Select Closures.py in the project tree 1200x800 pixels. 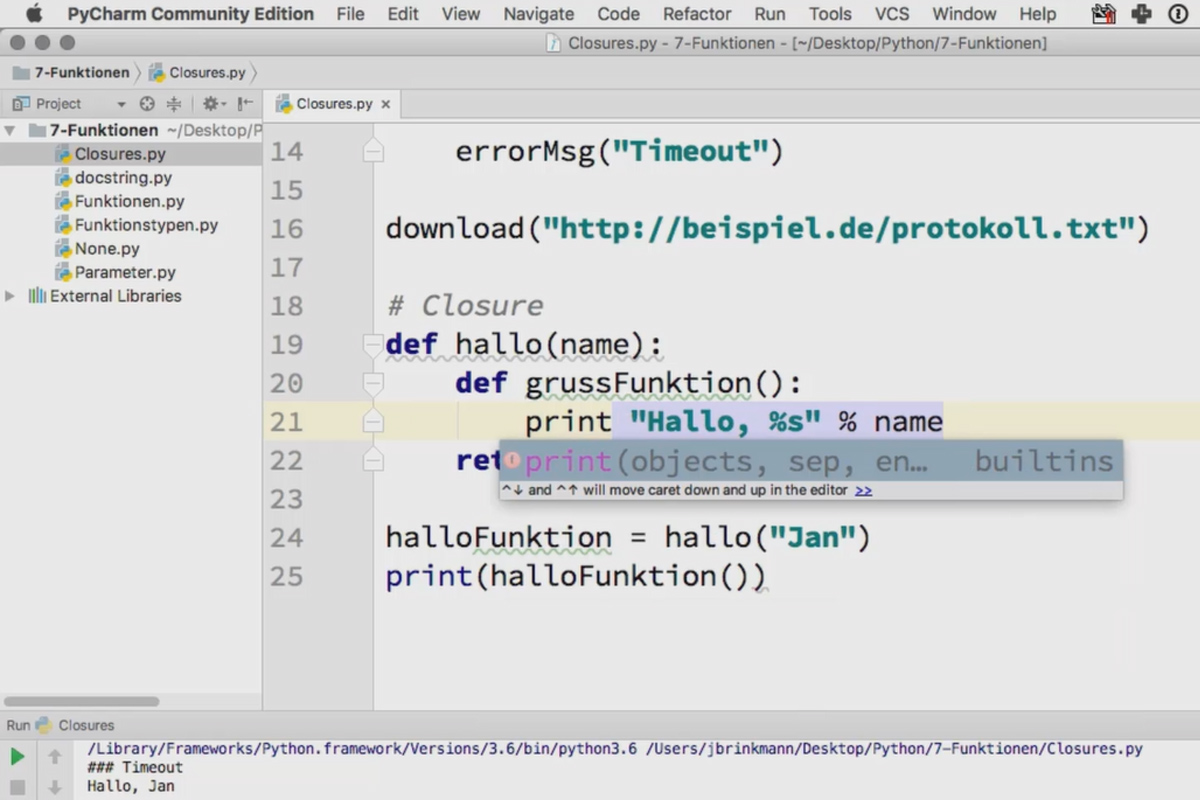pyautogui.click(x=120, y=154)
